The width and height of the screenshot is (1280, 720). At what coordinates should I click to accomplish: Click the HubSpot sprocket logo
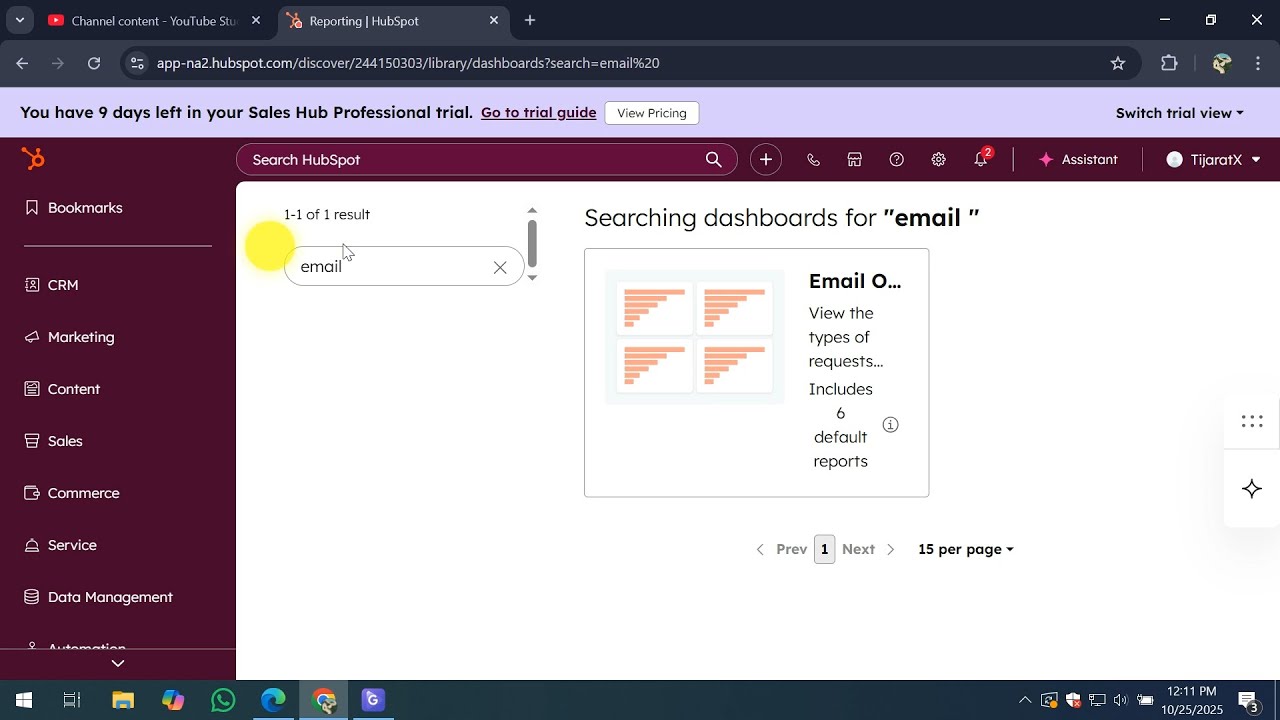[33, 159]
